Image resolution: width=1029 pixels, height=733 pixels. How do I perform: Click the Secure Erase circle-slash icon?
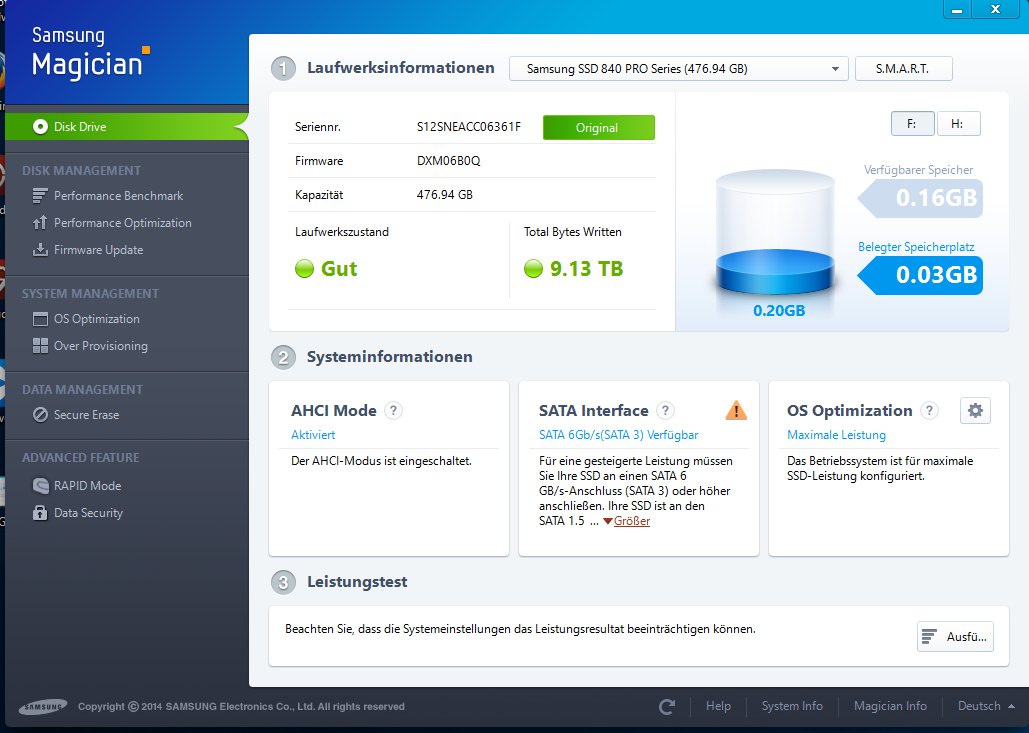(40, 415)
